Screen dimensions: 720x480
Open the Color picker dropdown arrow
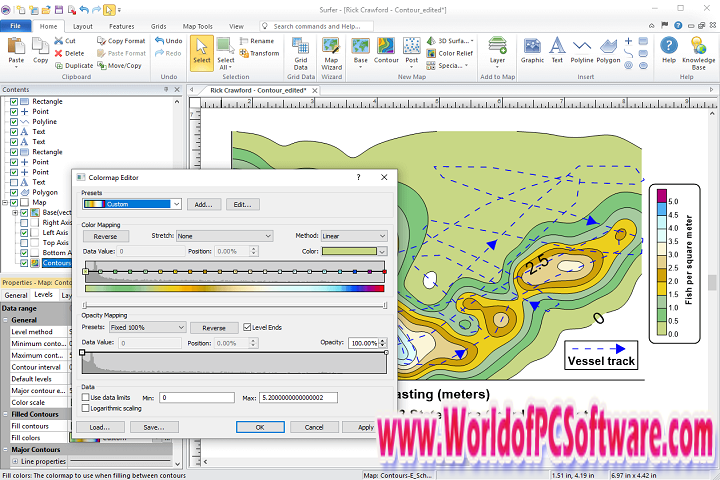coord(382,251)
